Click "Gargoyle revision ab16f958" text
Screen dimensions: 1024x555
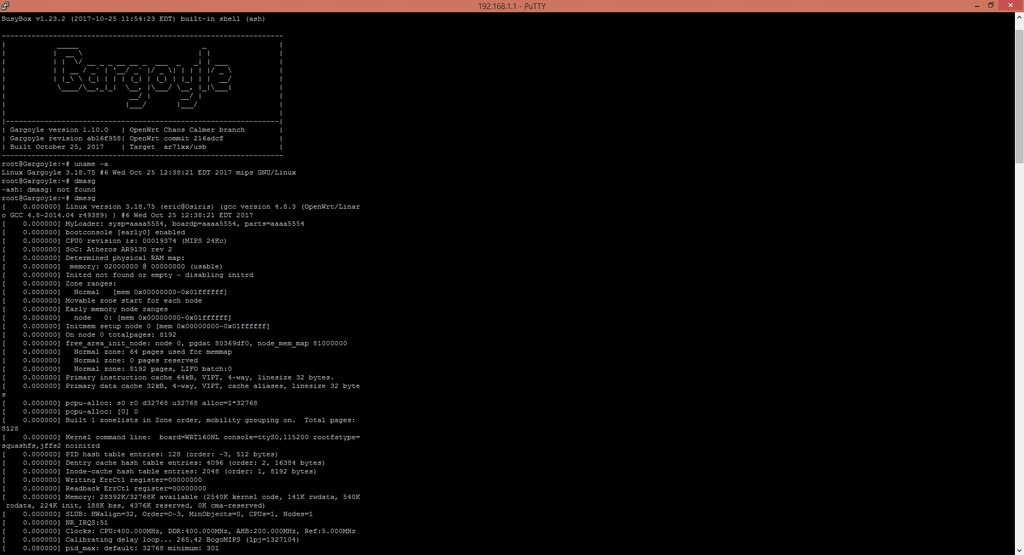pos(65,138)
